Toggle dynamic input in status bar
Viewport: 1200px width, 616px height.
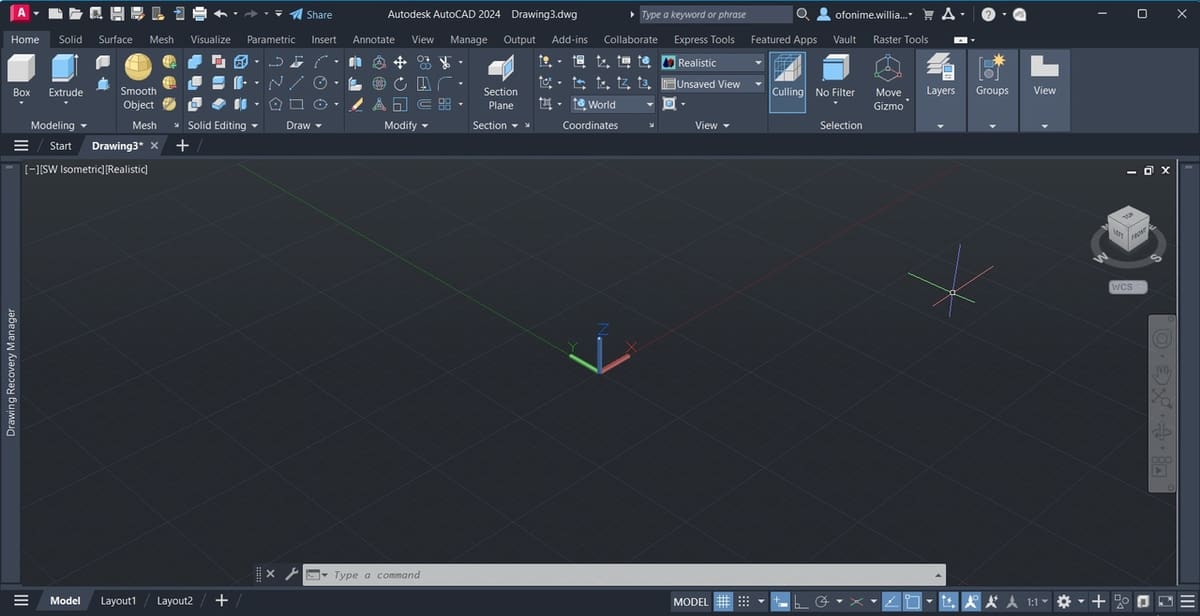[781, 601]
